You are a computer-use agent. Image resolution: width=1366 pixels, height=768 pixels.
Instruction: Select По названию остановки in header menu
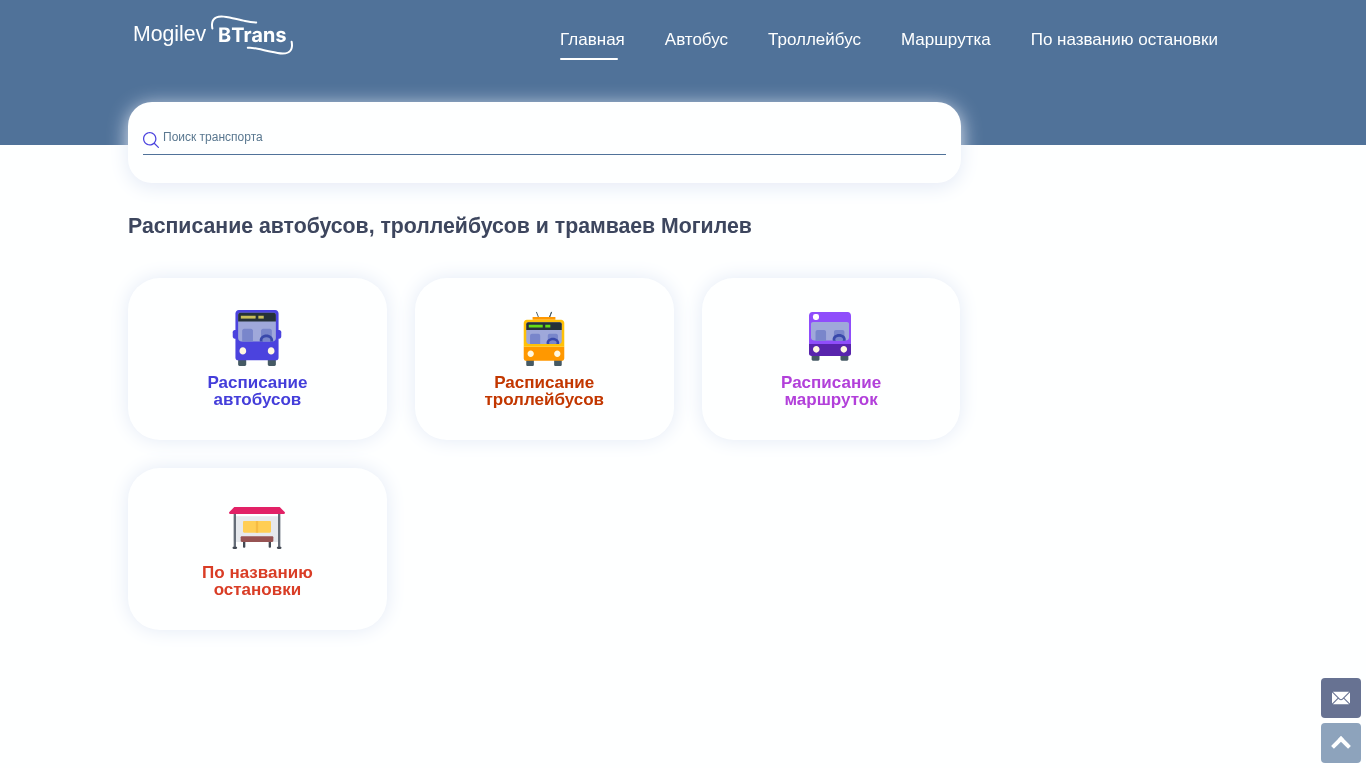coord(1124,40)
